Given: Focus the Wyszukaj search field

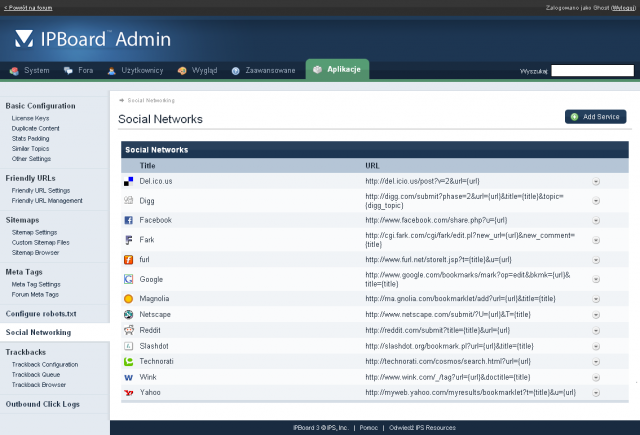Looking at the screenshot, I should pyautogui.click(x=592, y=71).
